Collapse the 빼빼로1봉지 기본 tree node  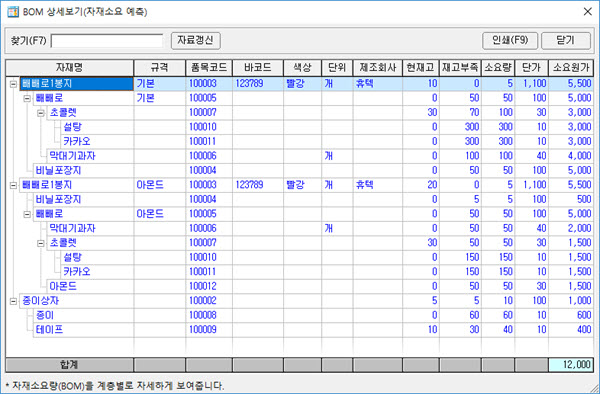pyautogui.click(x=13, y=84)
